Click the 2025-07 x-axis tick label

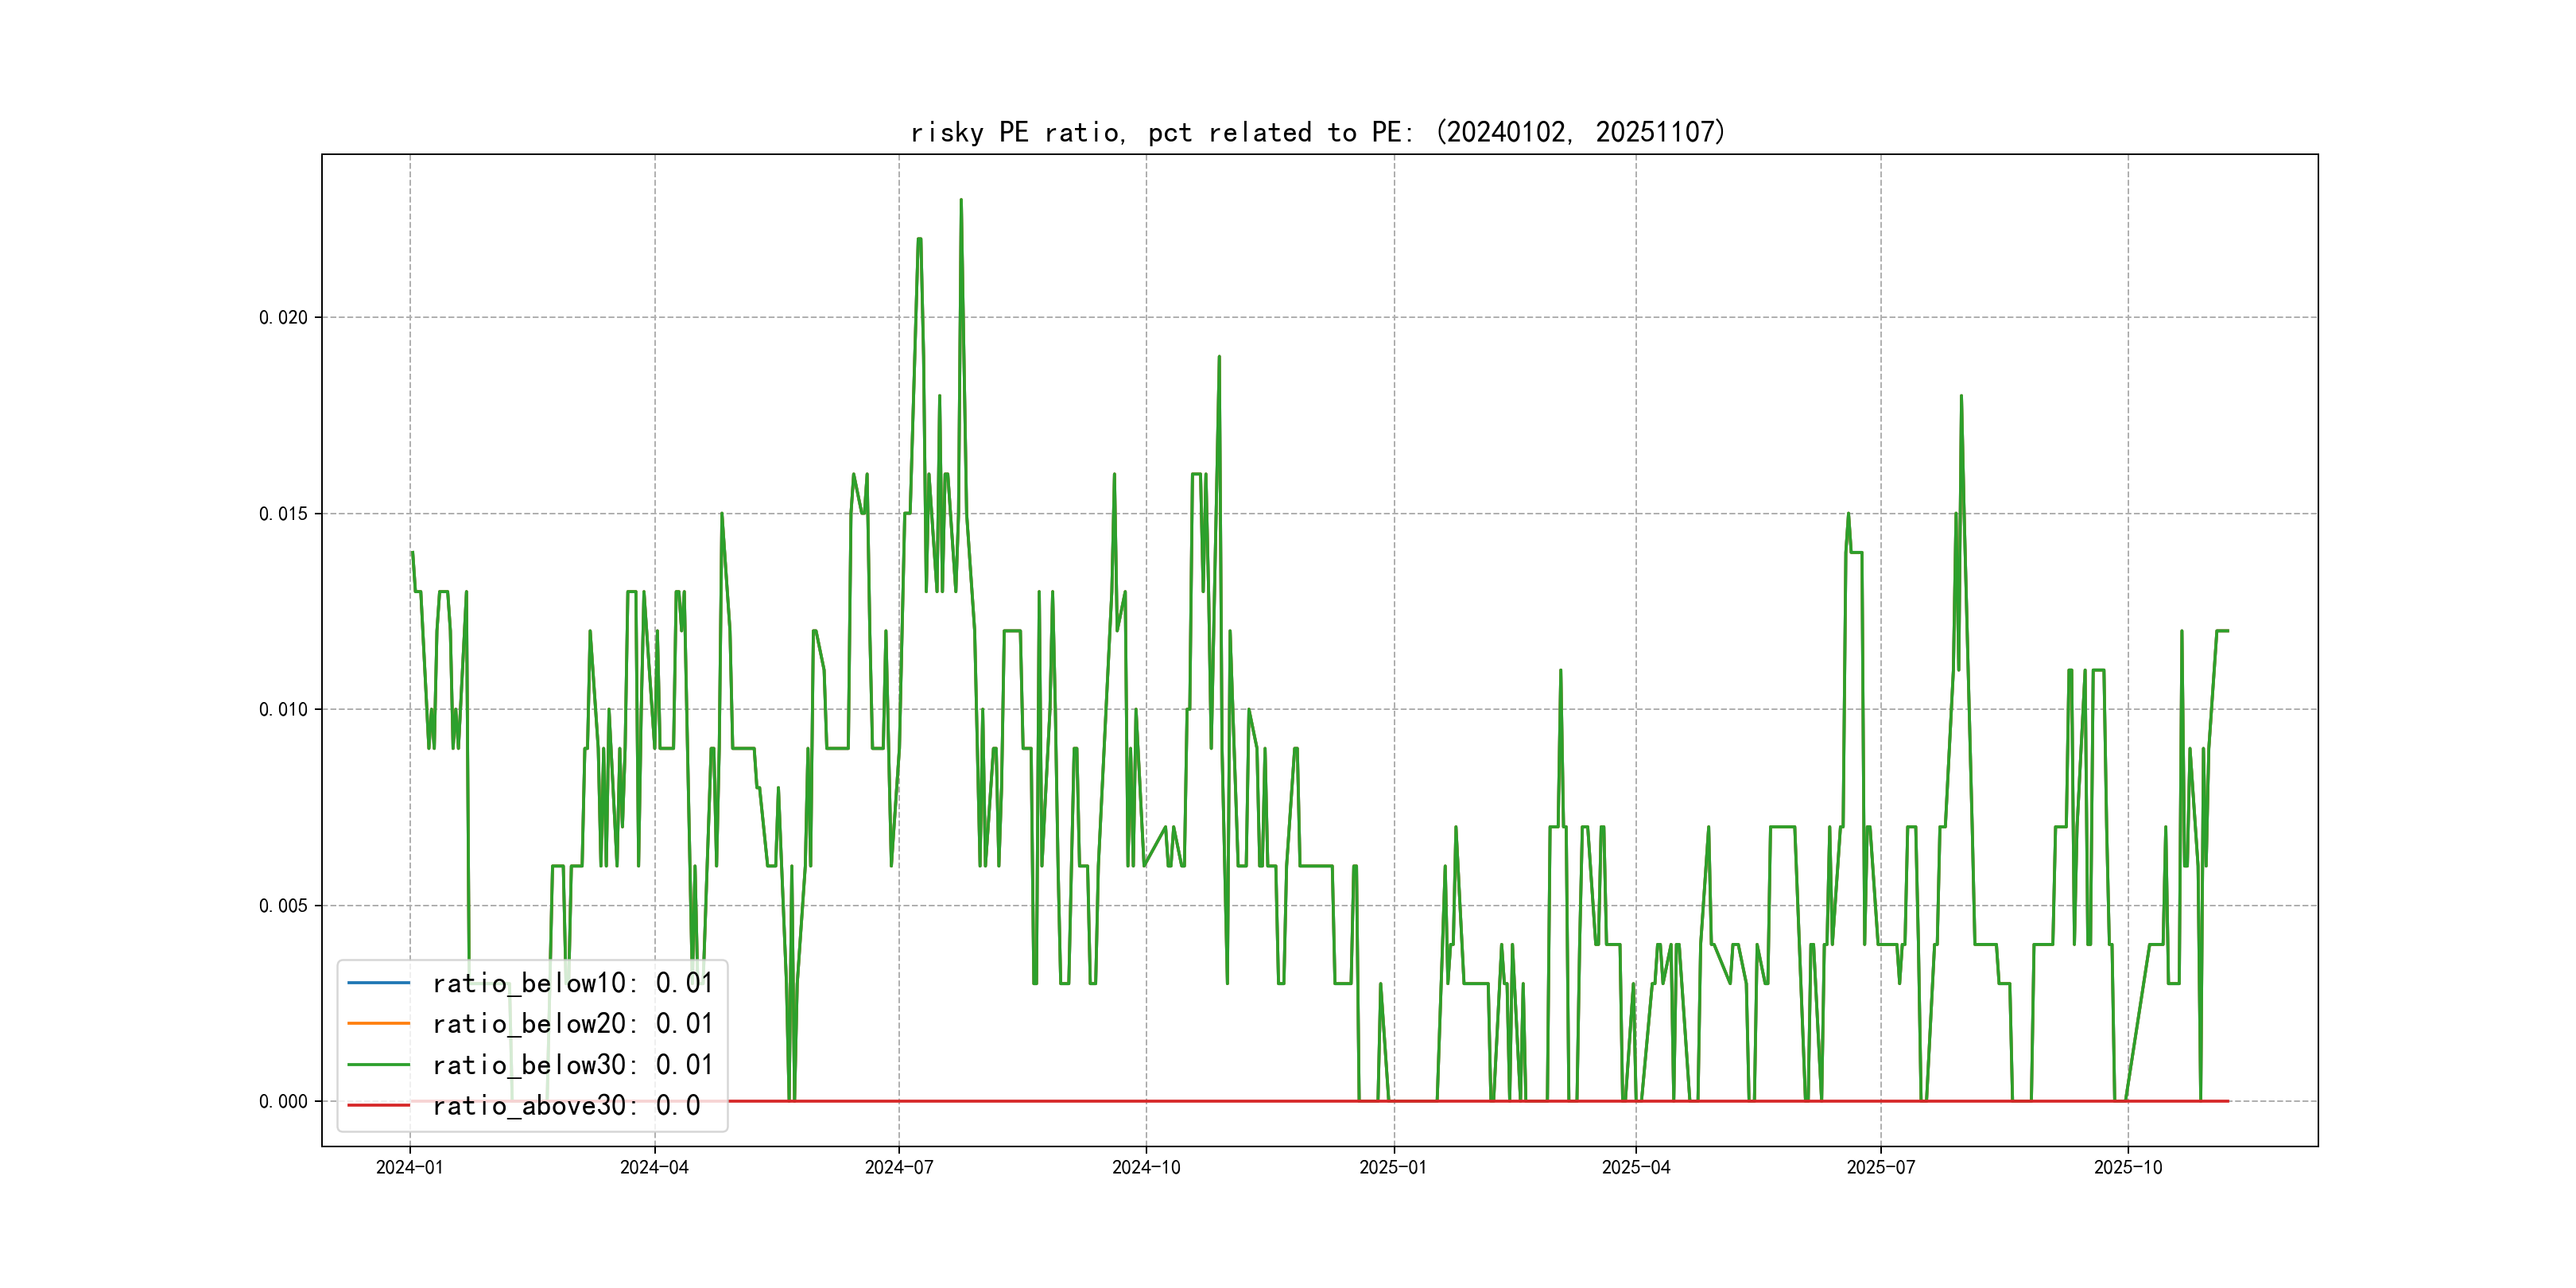coord(1881,1168)
